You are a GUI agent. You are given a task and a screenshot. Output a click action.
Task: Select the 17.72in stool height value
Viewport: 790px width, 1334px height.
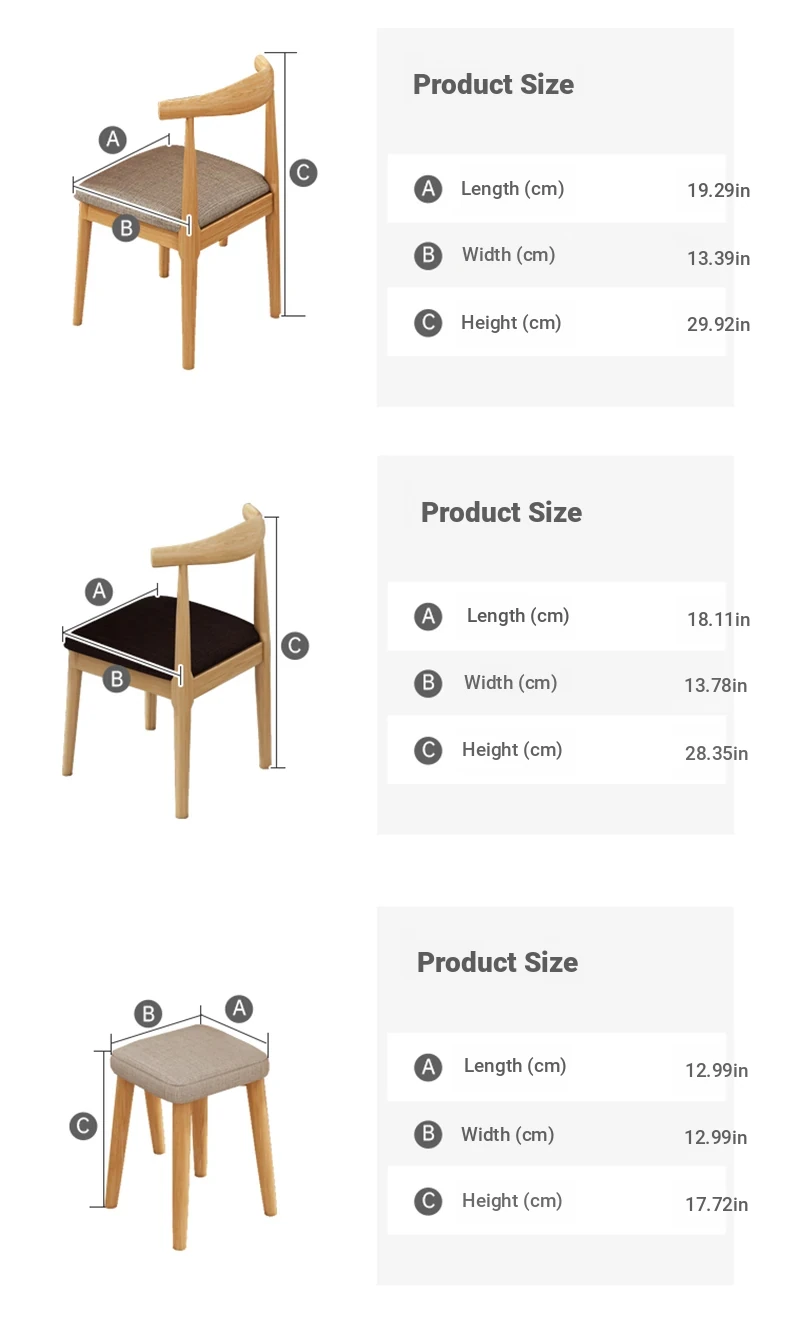pos(716,1204)
